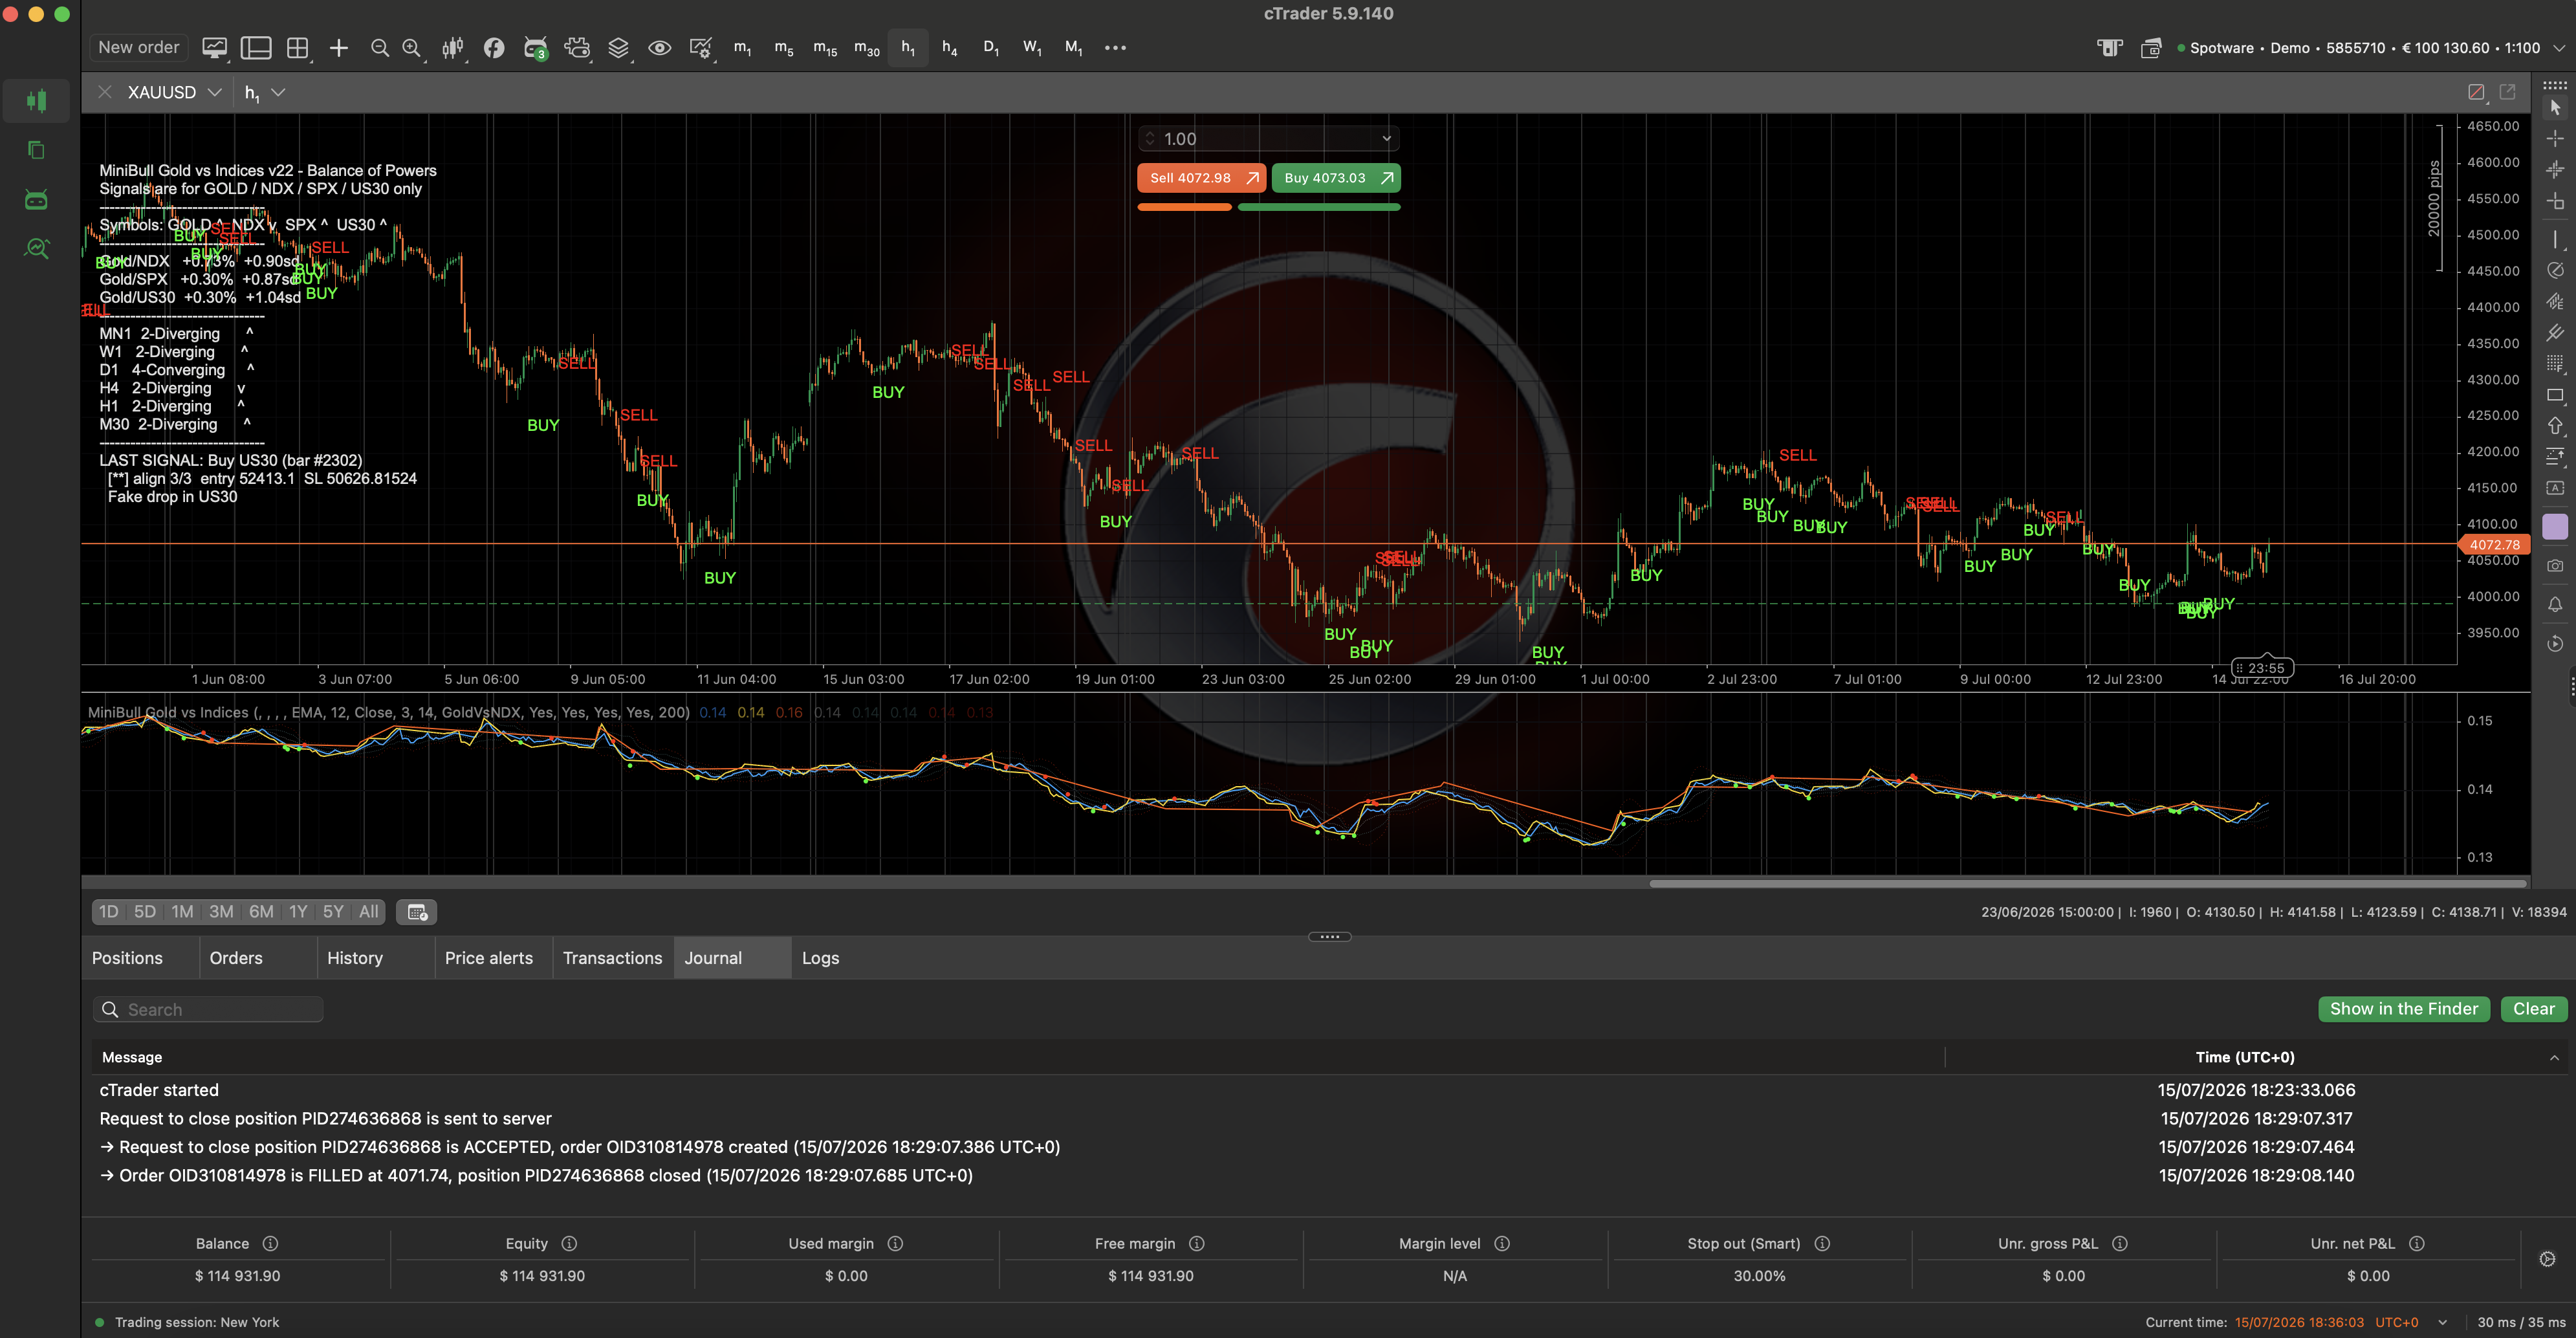Click the Sell 4072.98 button

tap(1201, 178)
